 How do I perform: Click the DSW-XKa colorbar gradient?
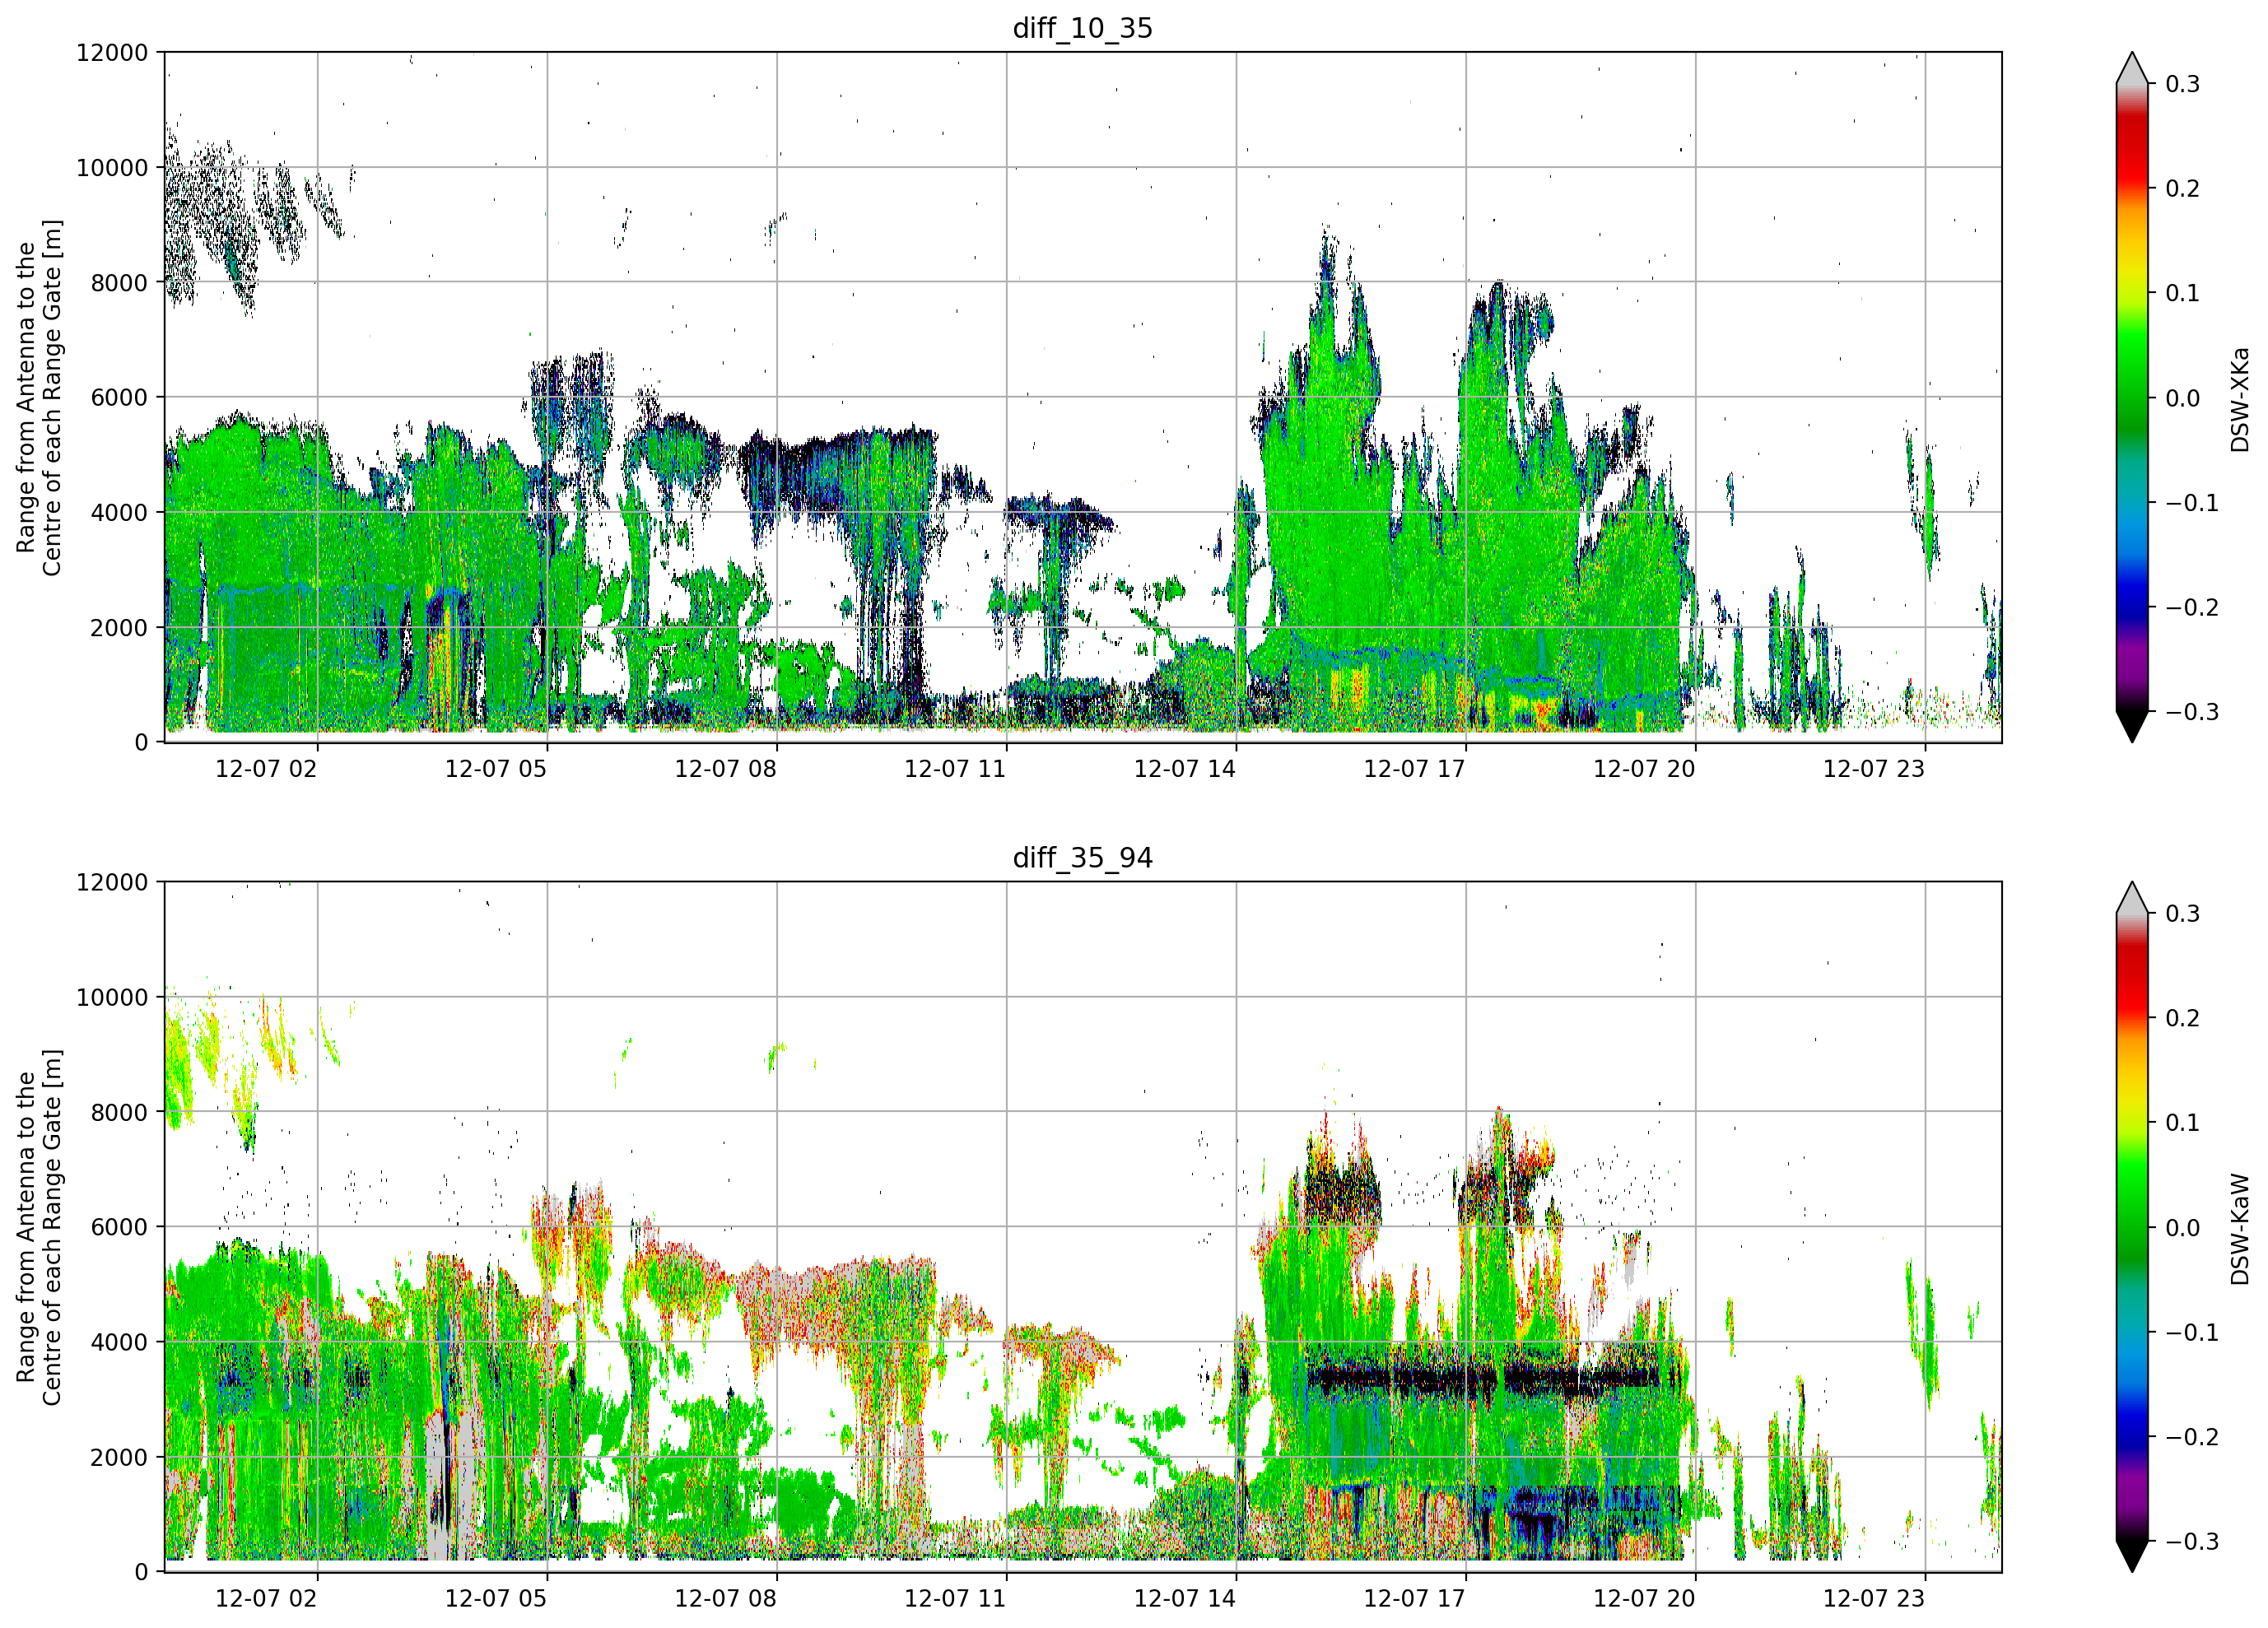(2132, 397)
